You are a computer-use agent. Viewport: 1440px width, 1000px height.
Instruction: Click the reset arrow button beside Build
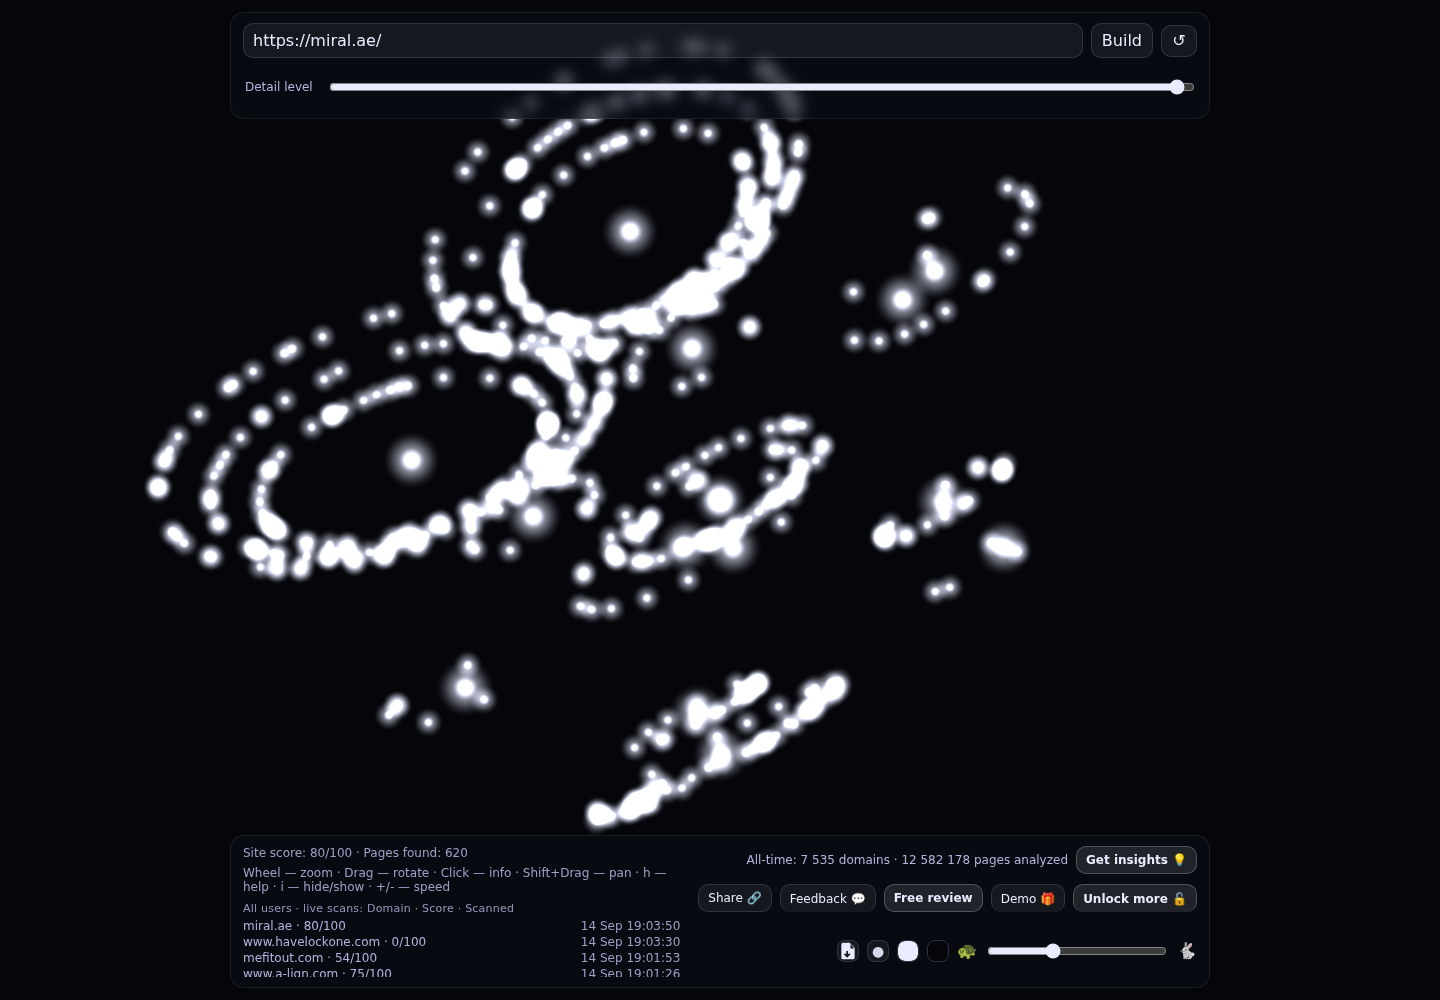[x=1179, y=41]
